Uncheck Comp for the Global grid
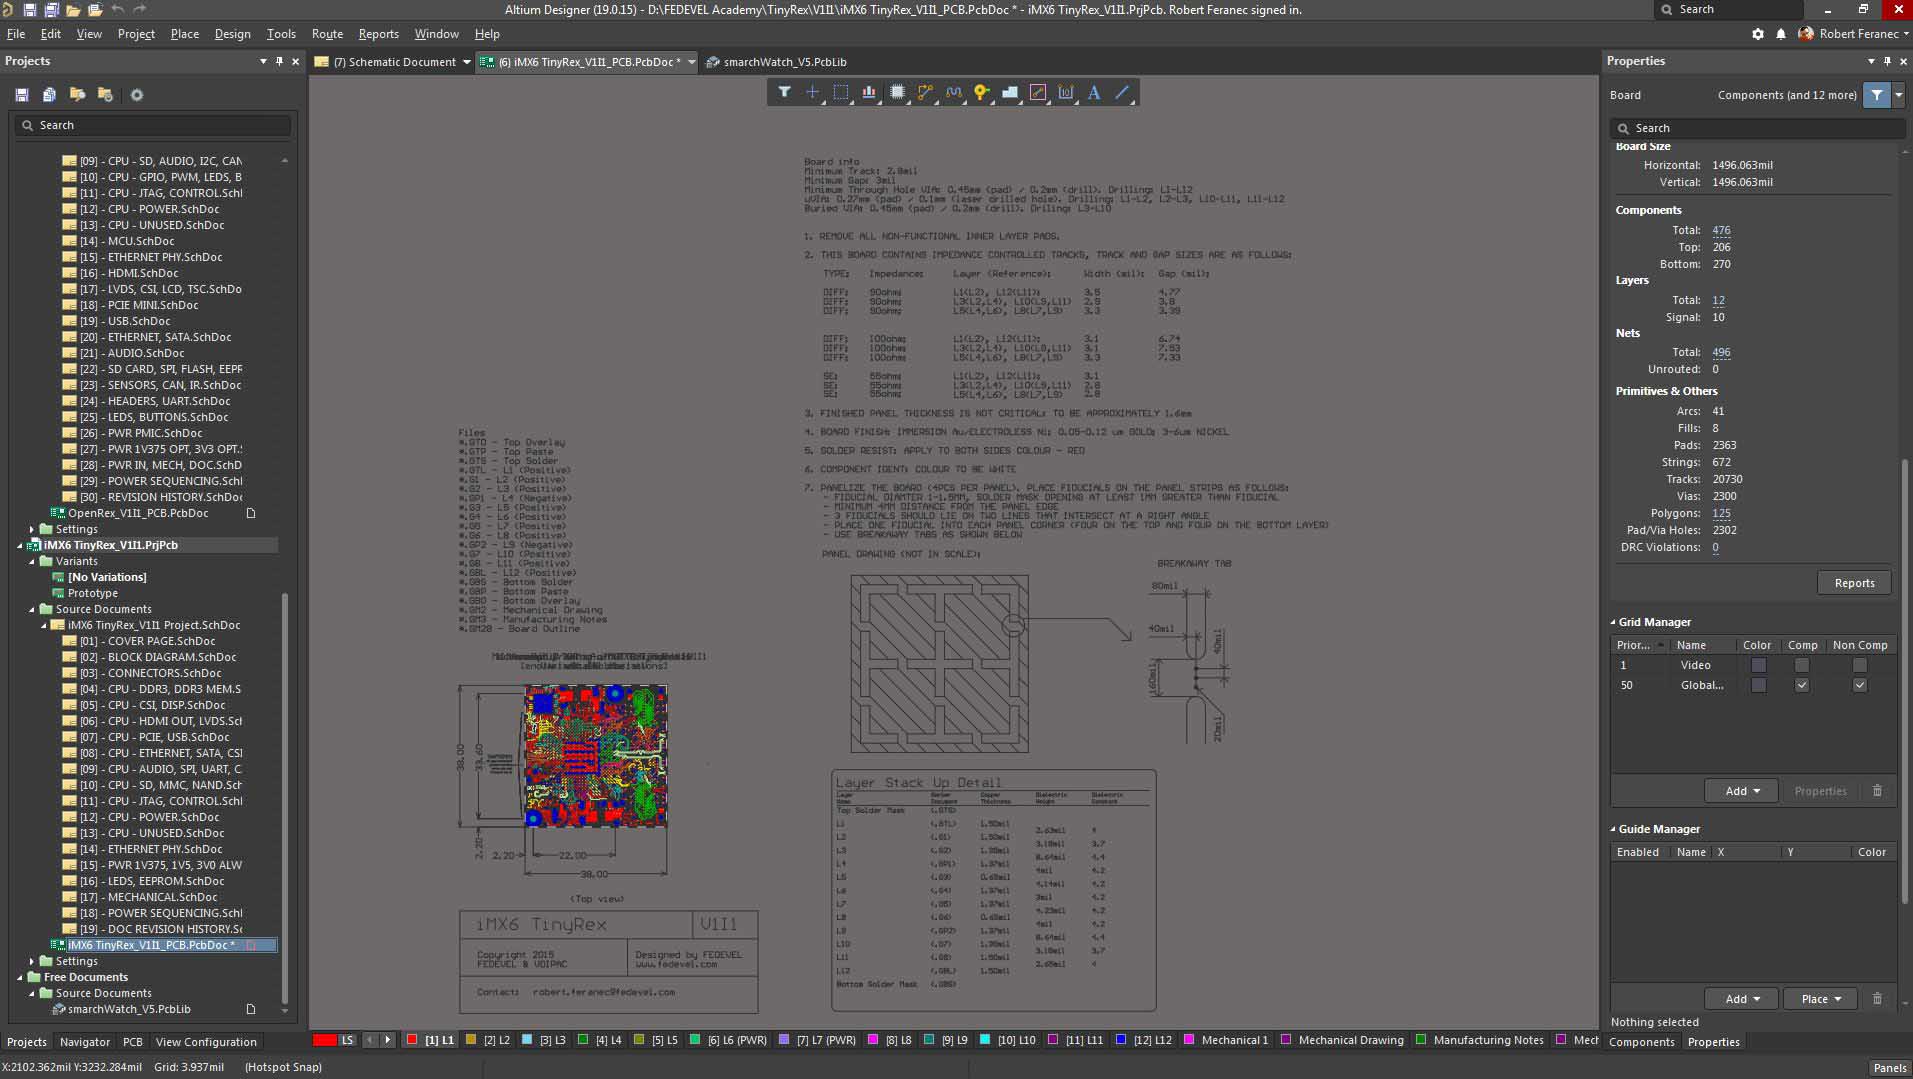1913x1079 pixels. [1801, 685]
